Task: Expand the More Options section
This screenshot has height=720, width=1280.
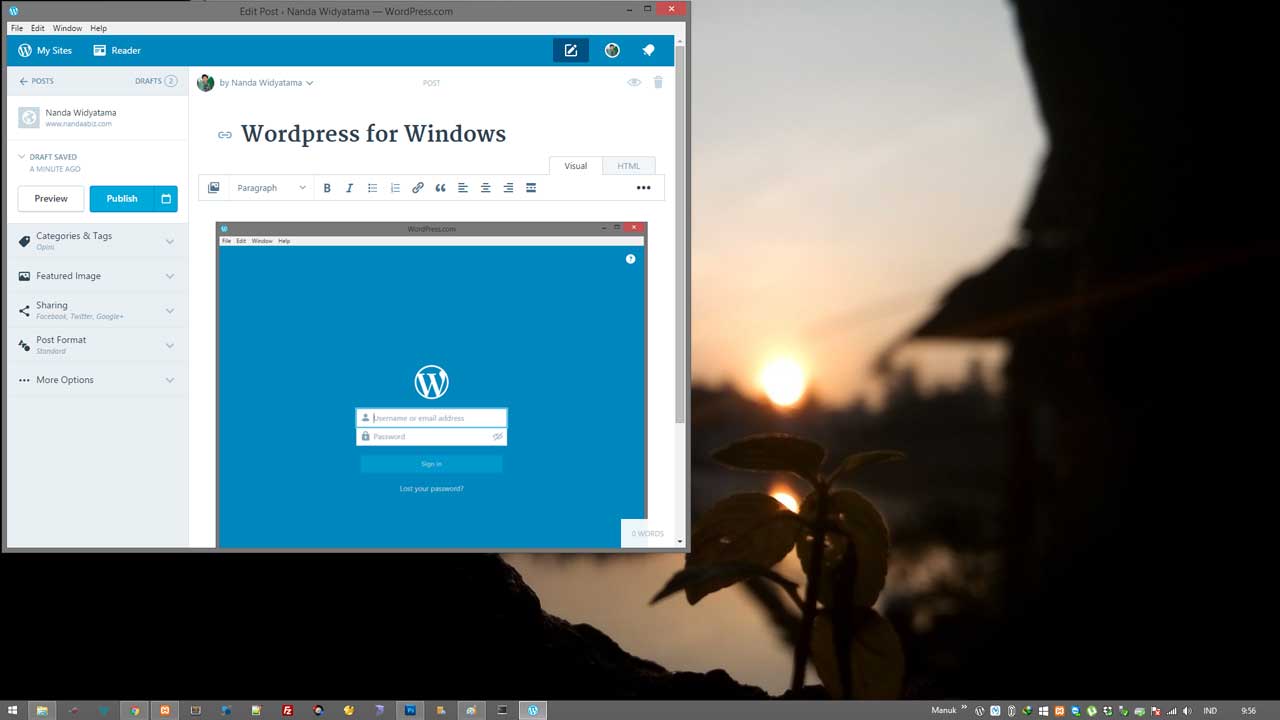Action: coord(97,380)
